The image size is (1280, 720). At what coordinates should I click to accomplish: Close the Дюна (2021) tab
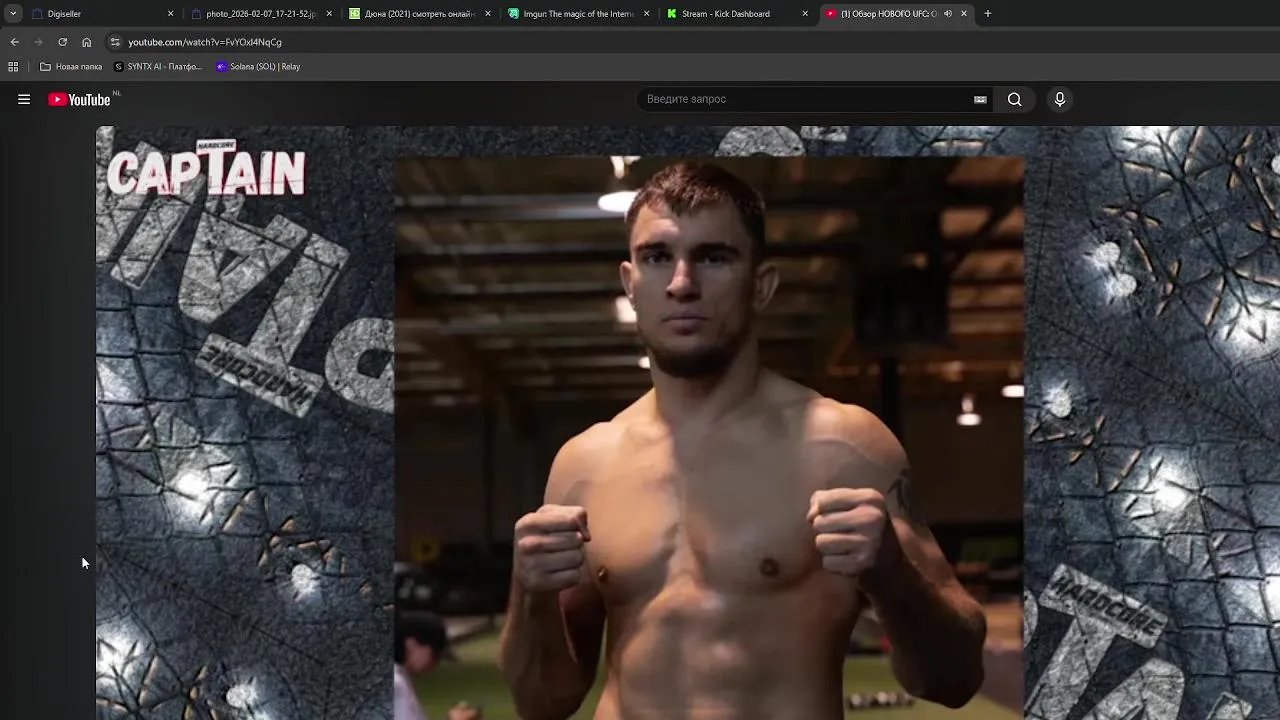click(x=488, y=14)
